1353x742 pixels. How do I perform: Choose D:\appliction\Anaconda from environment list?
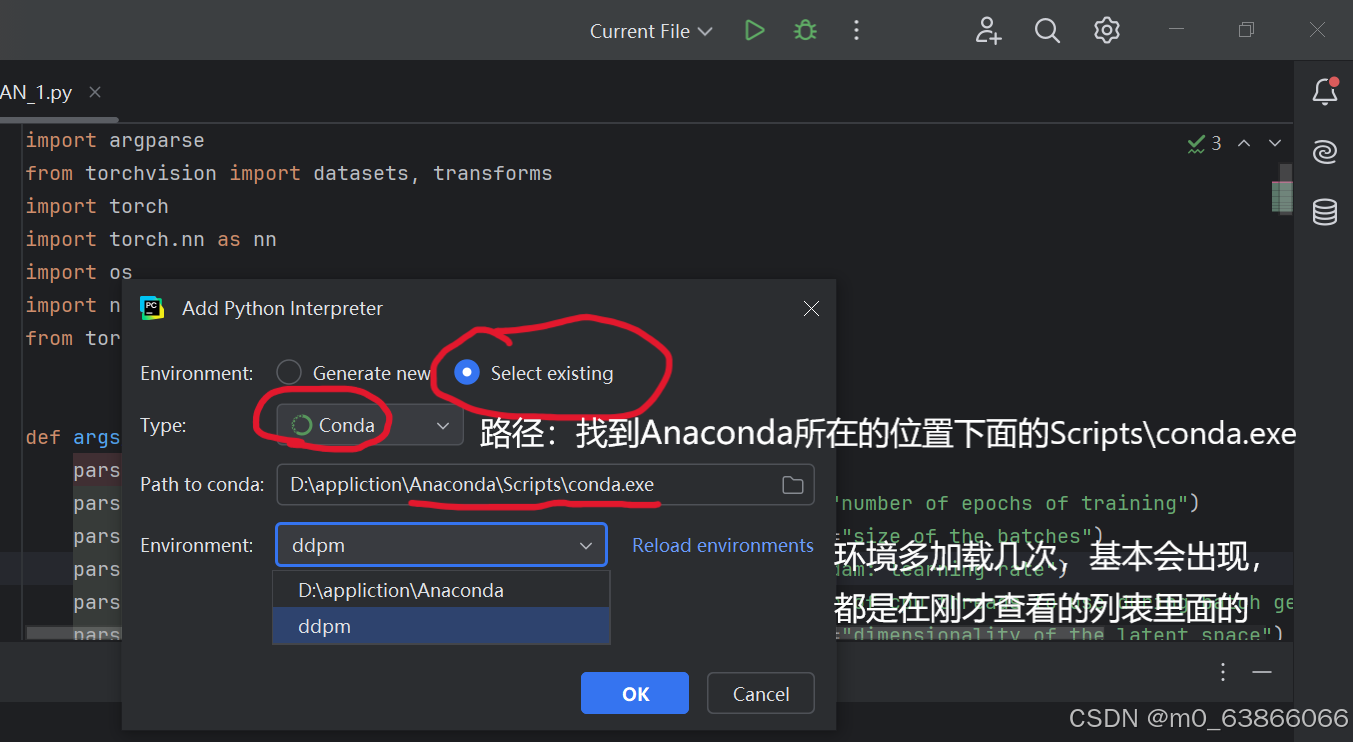point(441,590)
